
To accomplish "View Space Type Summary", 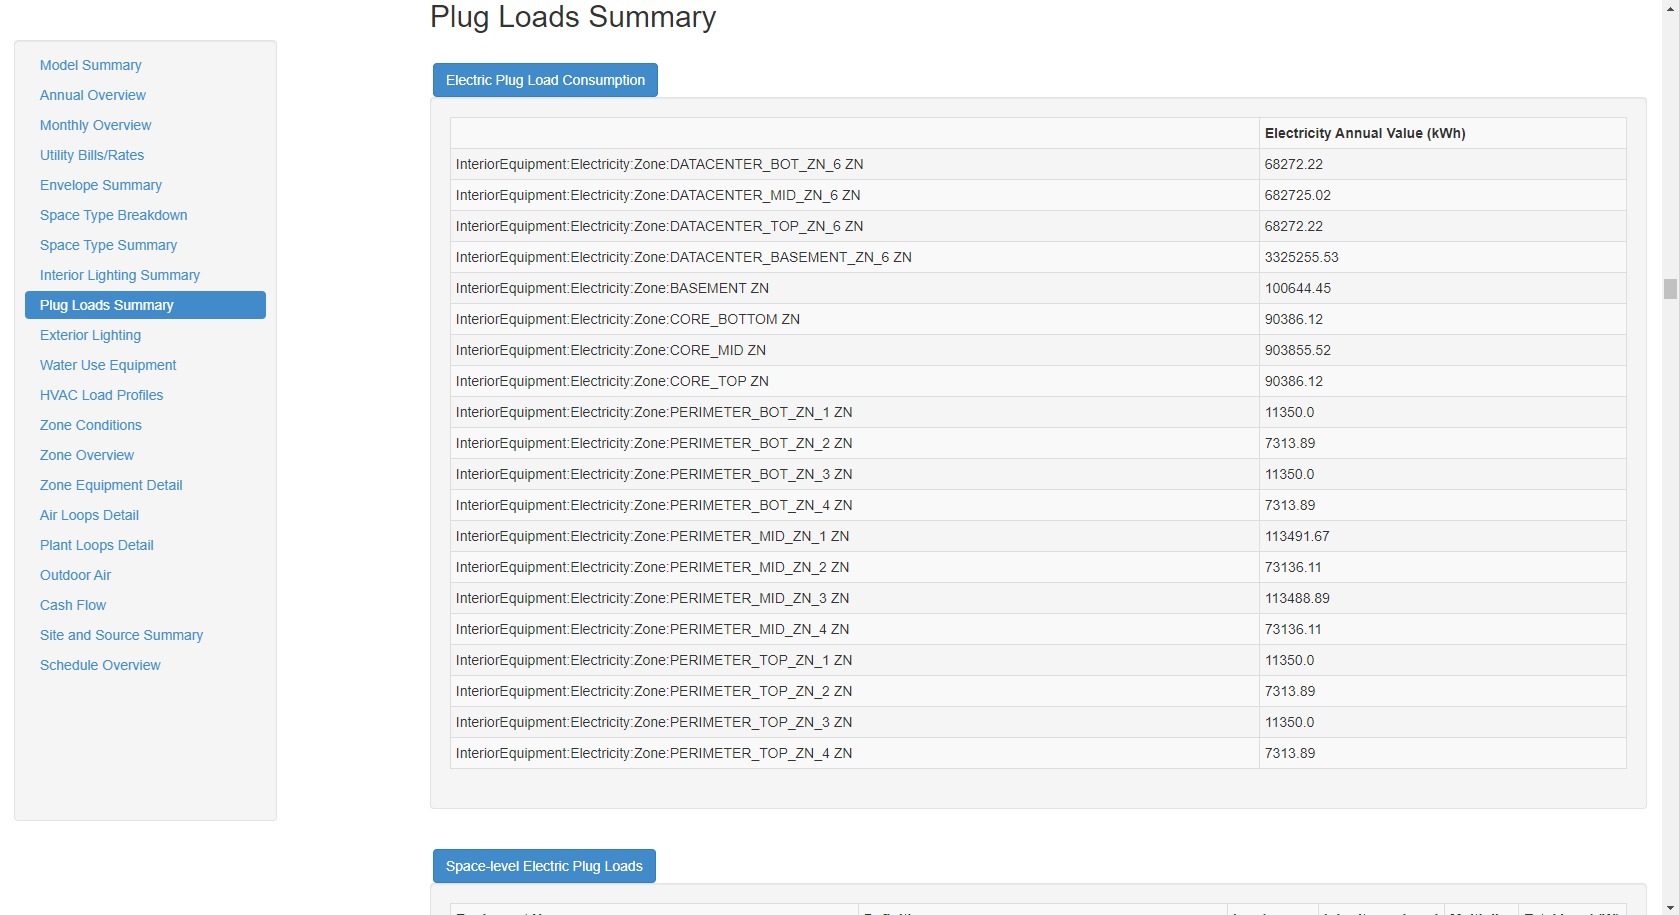I will click(108, 245).
